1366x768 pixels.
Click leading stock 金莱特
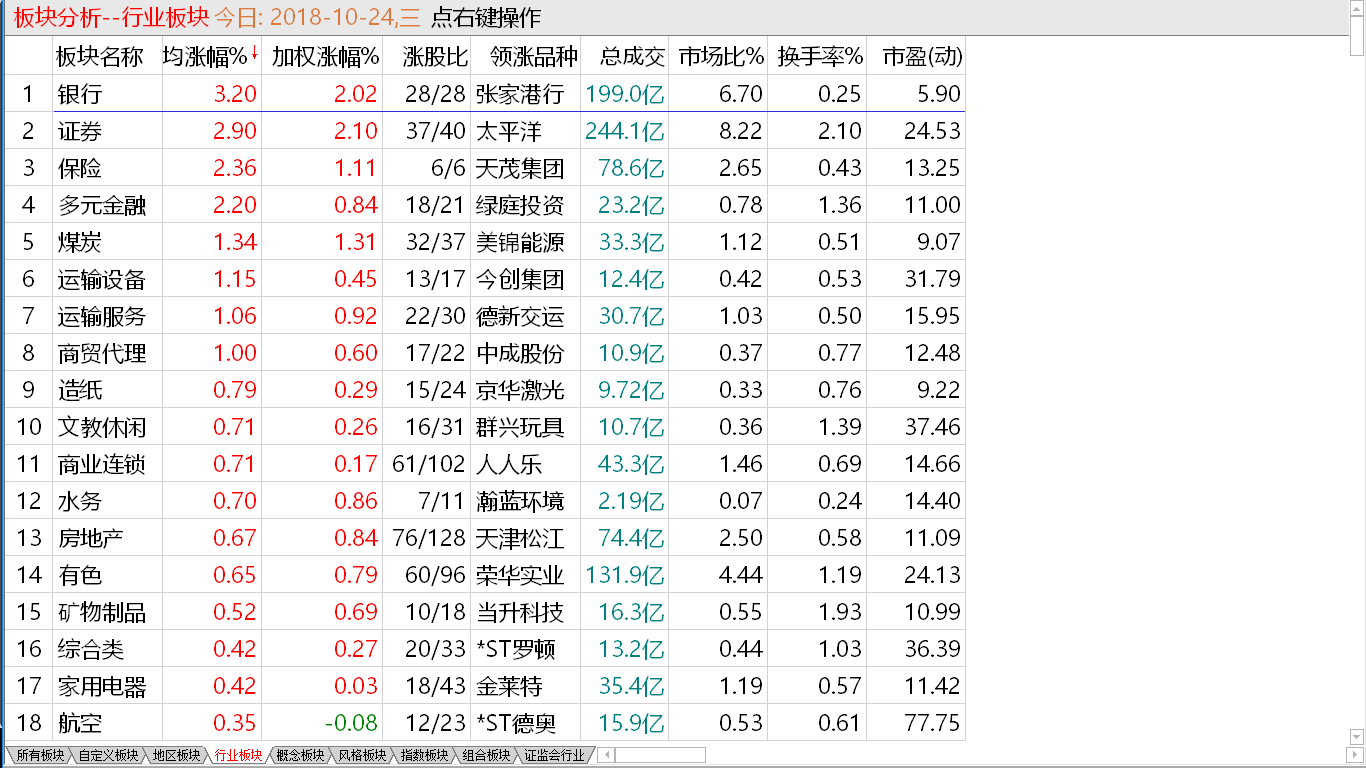[509, 686]
